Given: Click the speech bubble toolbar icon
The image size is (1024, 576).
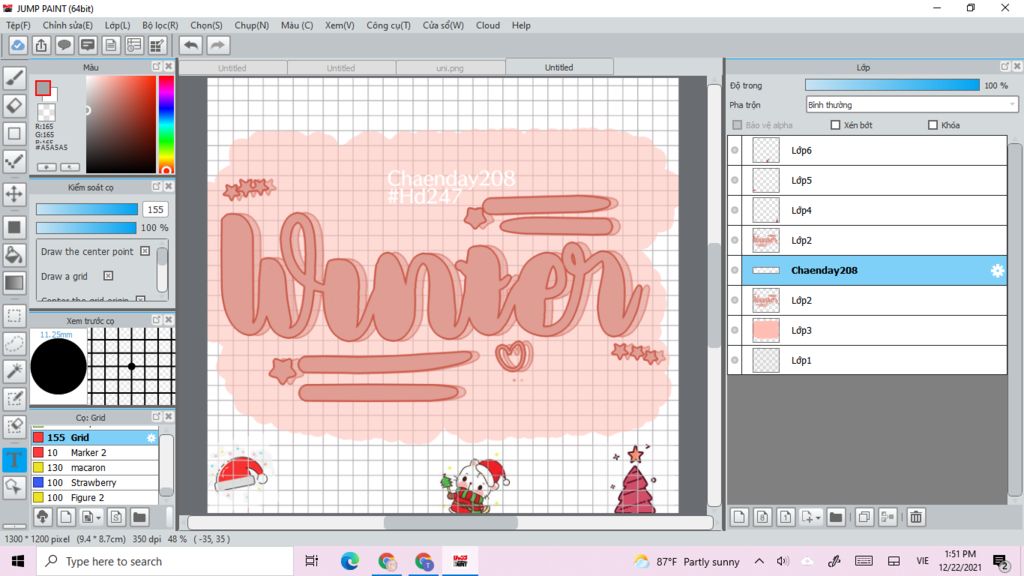Looking at the screenshot, I should coord(64,45).
